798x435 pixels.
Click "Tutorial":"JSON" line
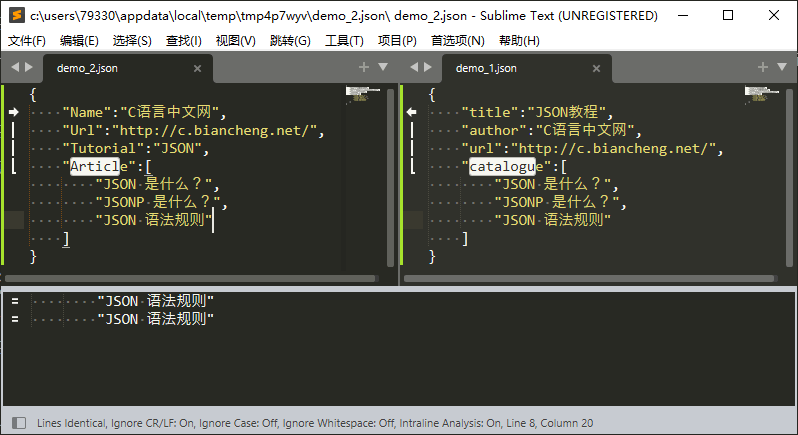[136, 149]
